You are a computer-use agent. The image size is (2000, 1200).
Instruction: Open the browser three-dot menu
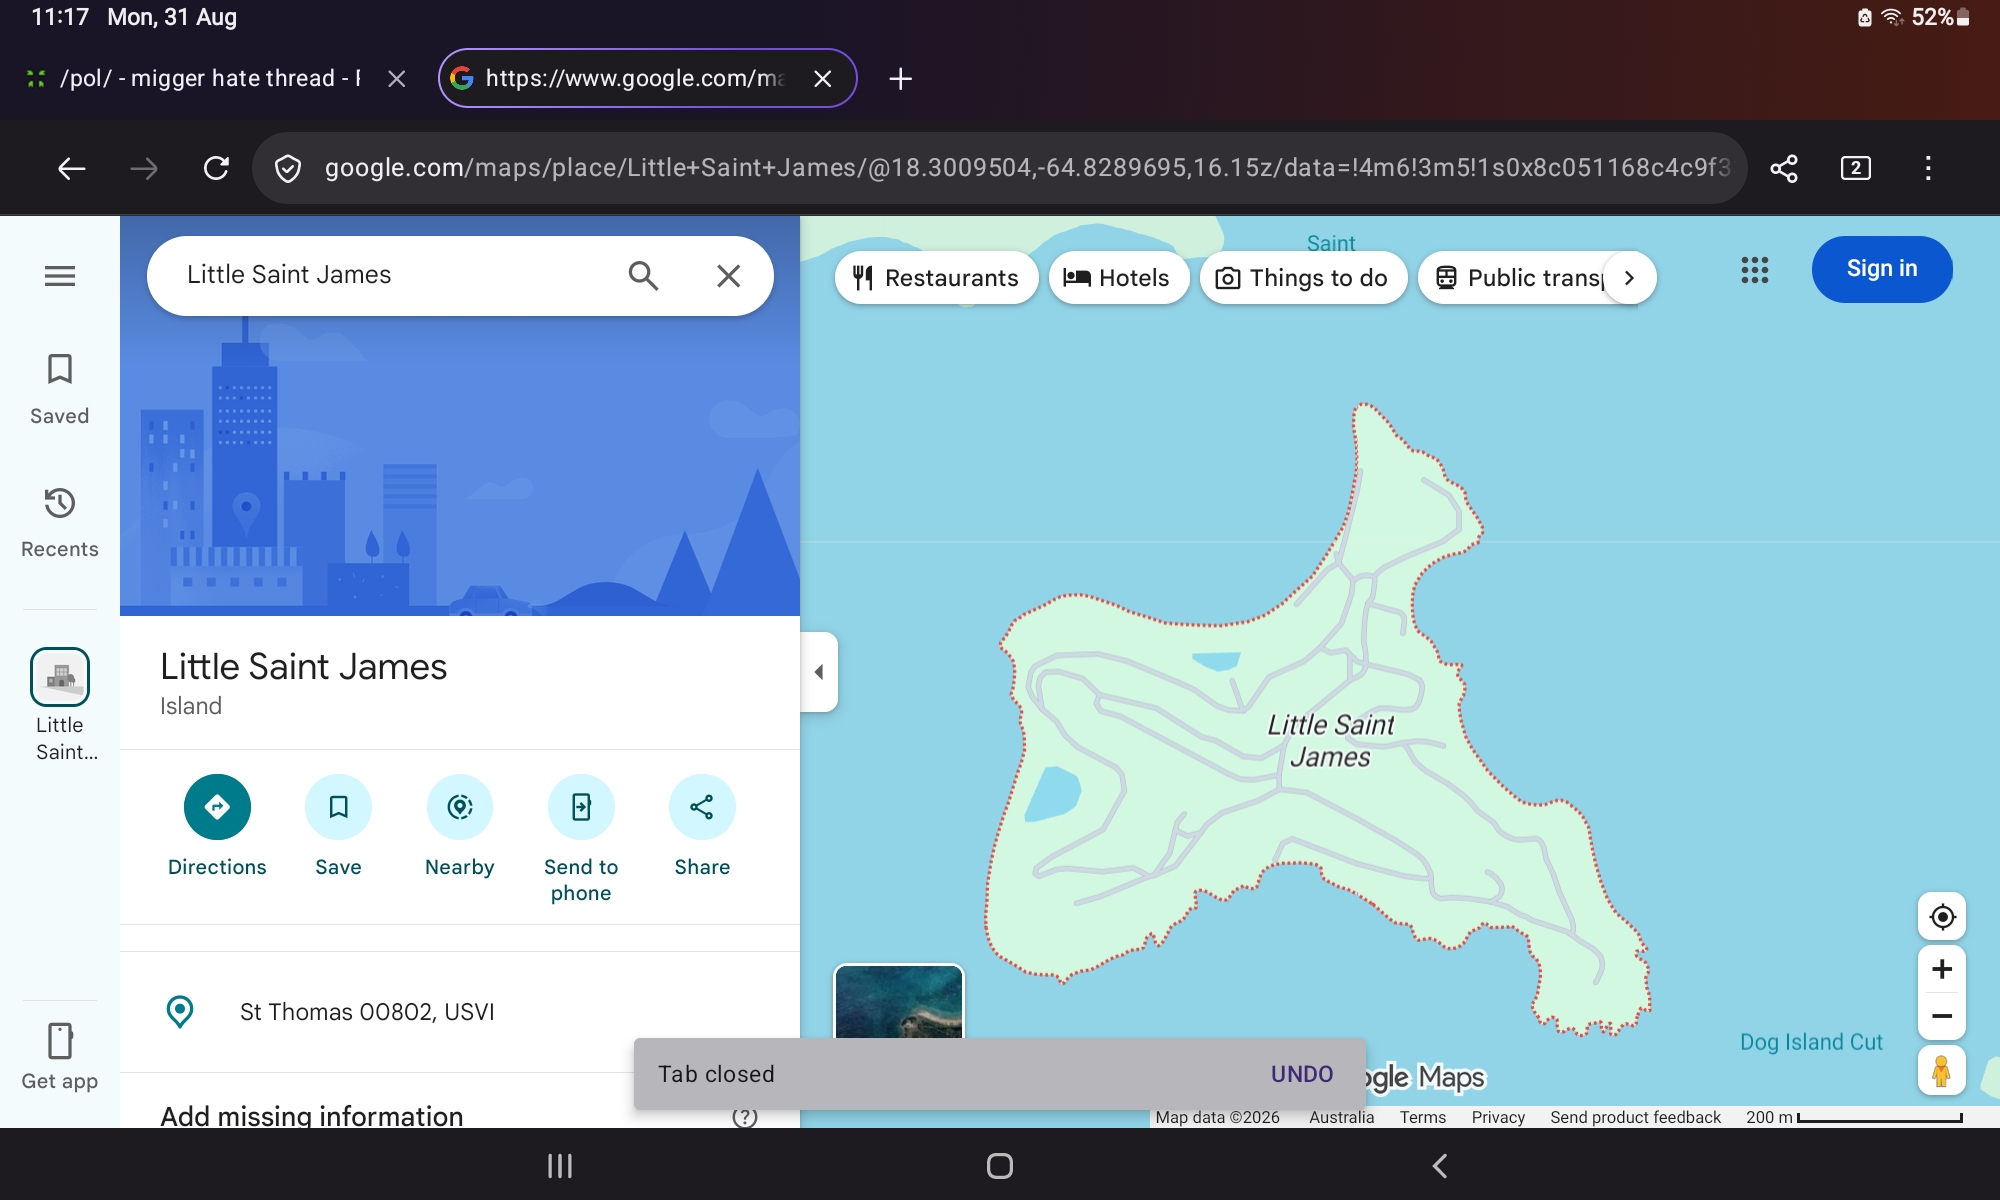click(1928, 168)
